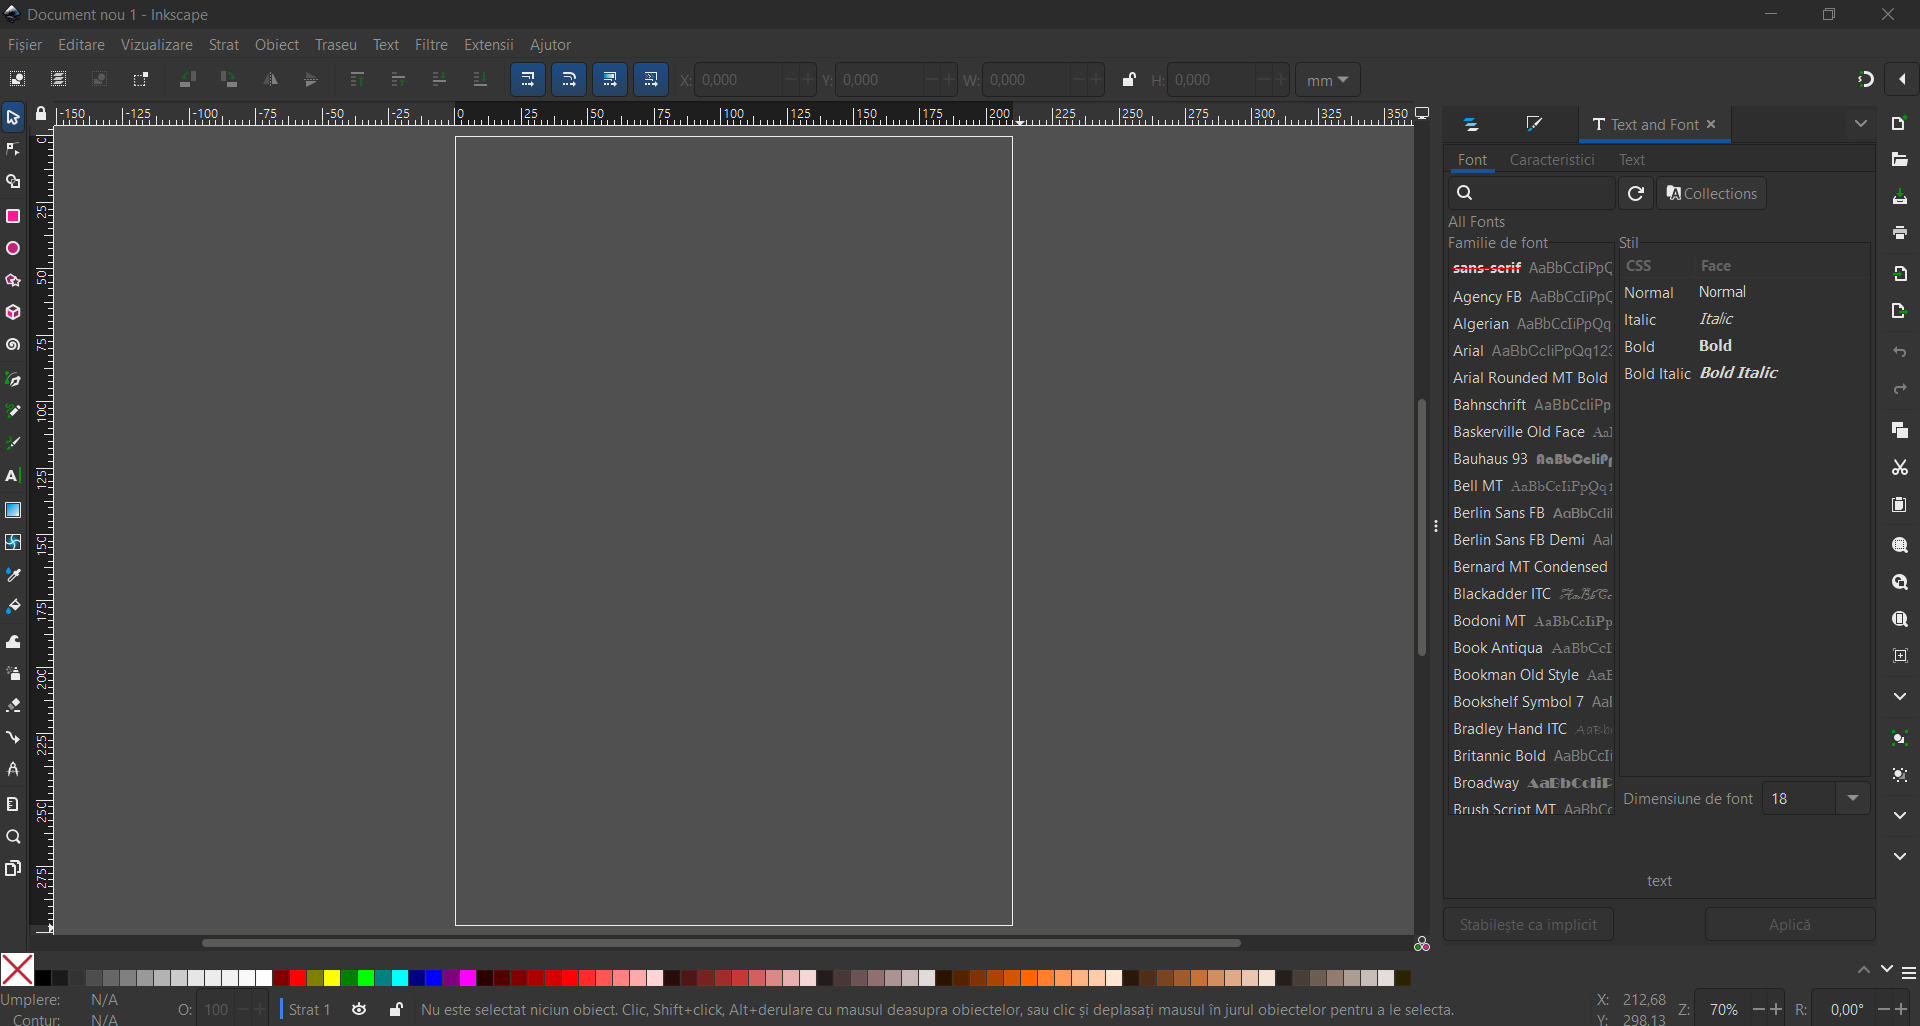Select the 3D Box tool
The image size is (1920, 1026).
[x=13, y=313]
